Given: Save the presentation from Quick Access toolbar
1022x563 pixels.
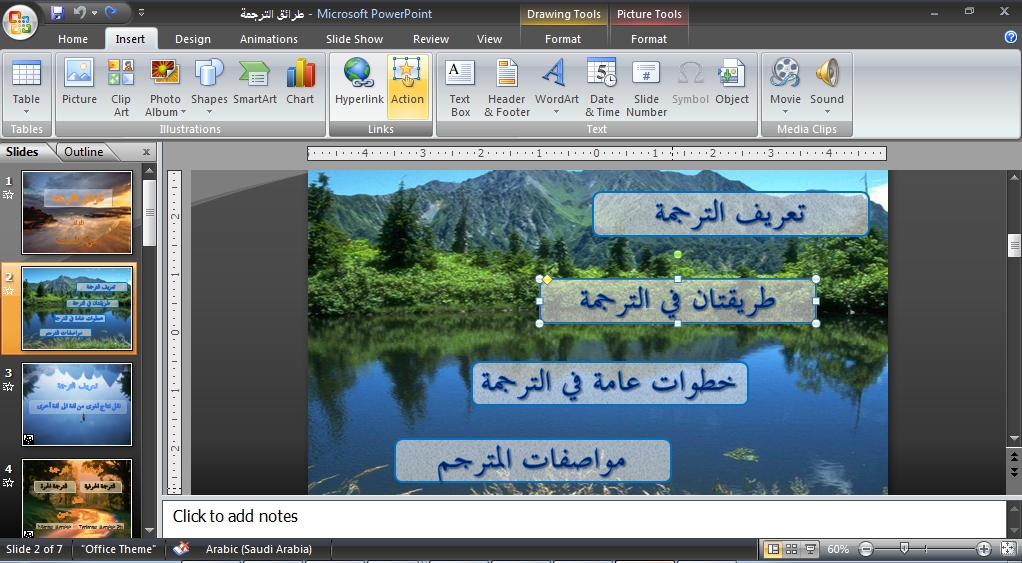Looking at the screenshot, I should 57,12.
